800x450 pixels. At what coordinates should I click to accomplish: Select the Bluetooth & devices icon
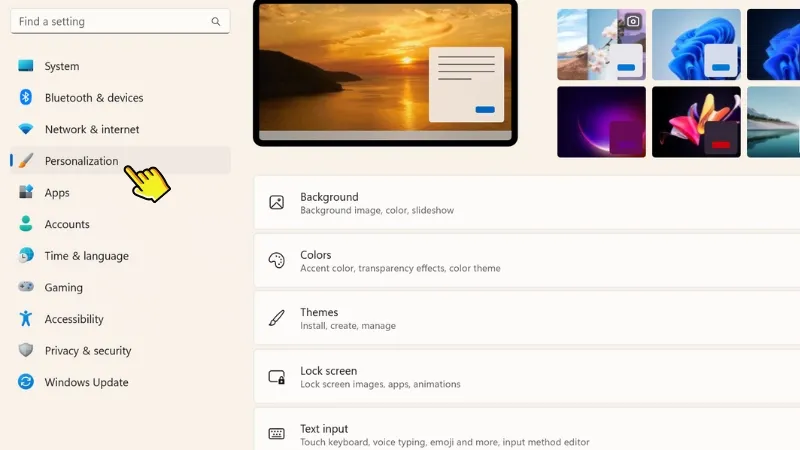coord(26,98)
